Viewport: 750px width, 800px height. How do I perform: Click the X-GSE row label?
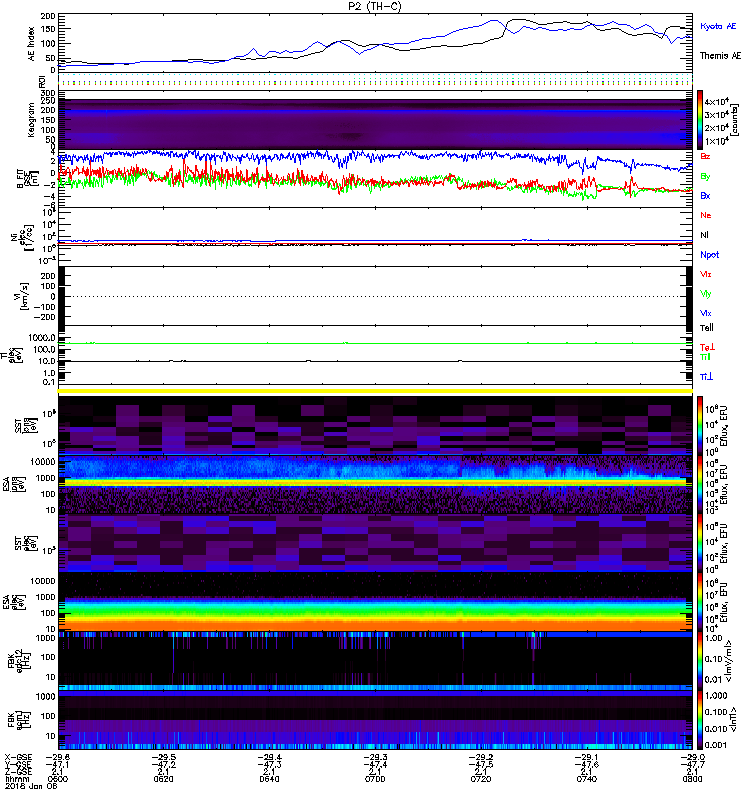coord(18,758)
